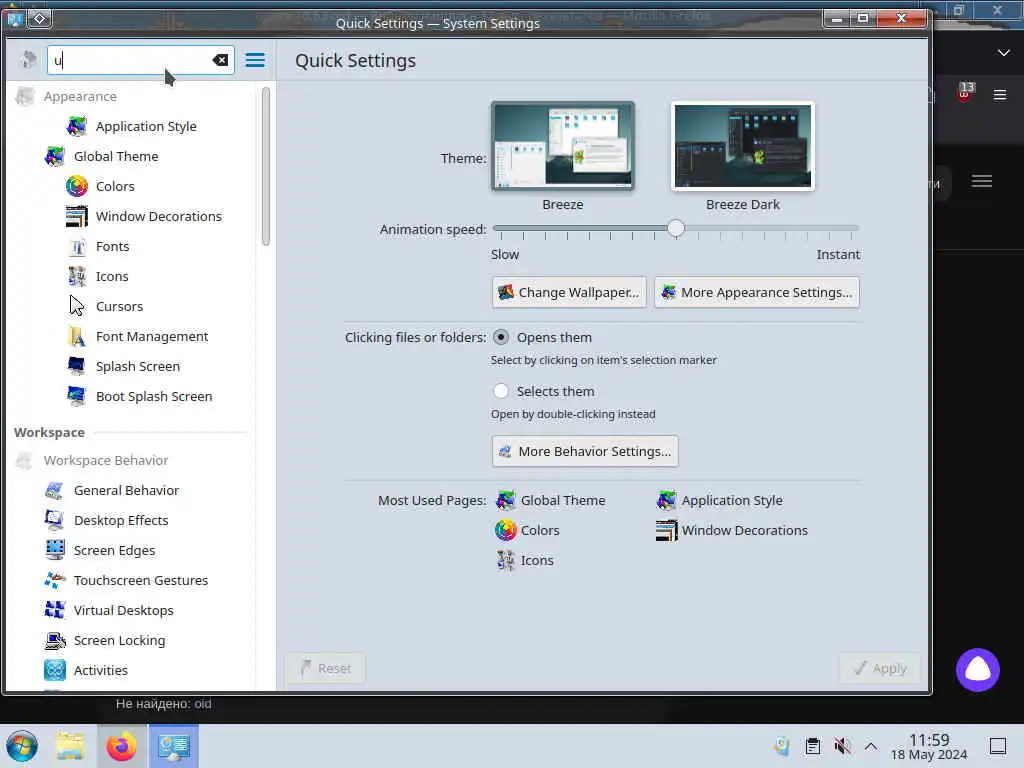The height and width of the screenshot is (768, 1024).
Task: Click Firefox tab list chevron
Action: pyautogui.click(x=1004, y=53)
